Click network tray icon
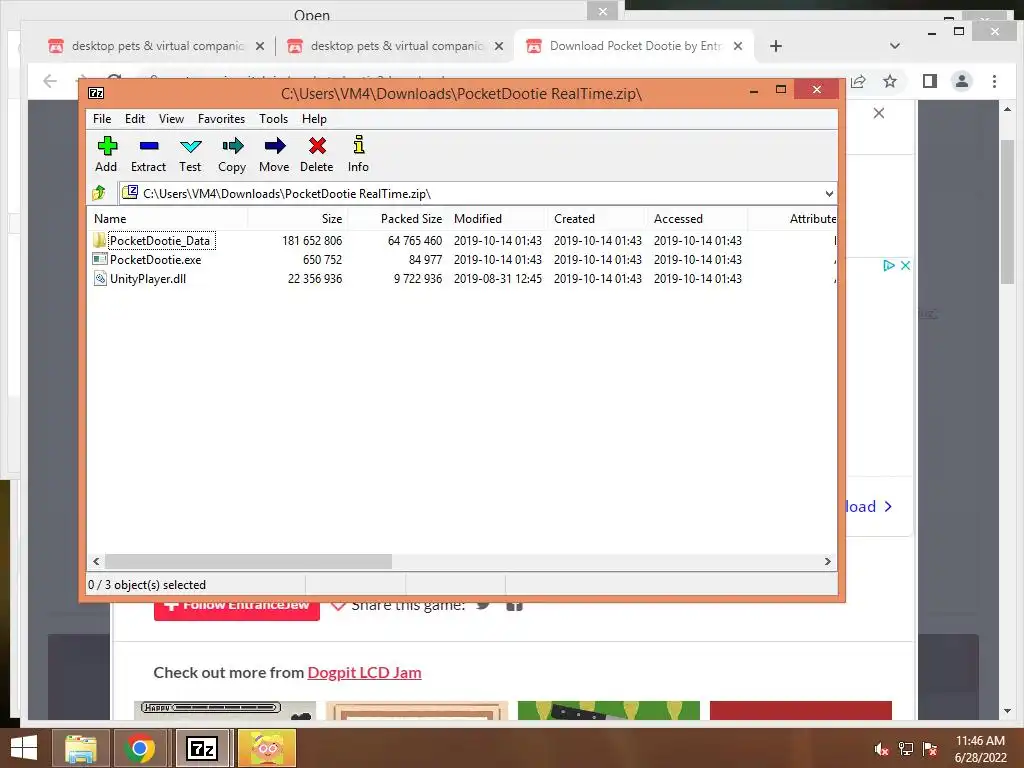 coord(906,749)
